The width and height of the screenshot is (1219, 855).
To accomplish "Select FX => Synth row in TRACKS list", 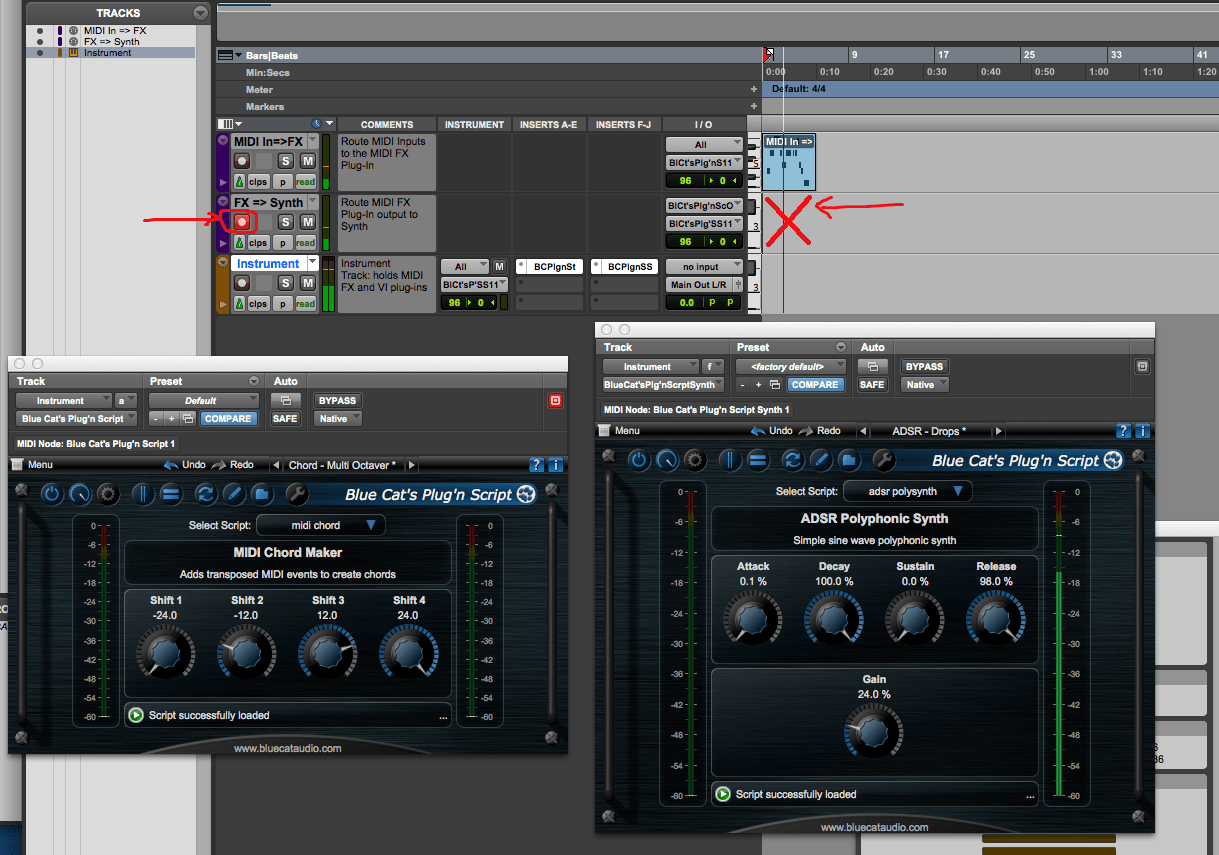I will click(111, 41).
